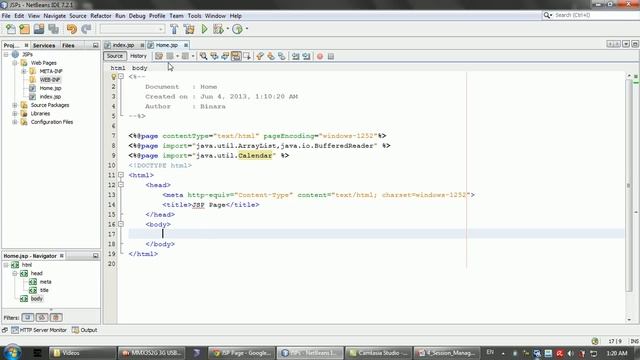This screenshot has width=640, height=360.
Task: Click the Undo arrow icon
Action: [x=72, y=29]
